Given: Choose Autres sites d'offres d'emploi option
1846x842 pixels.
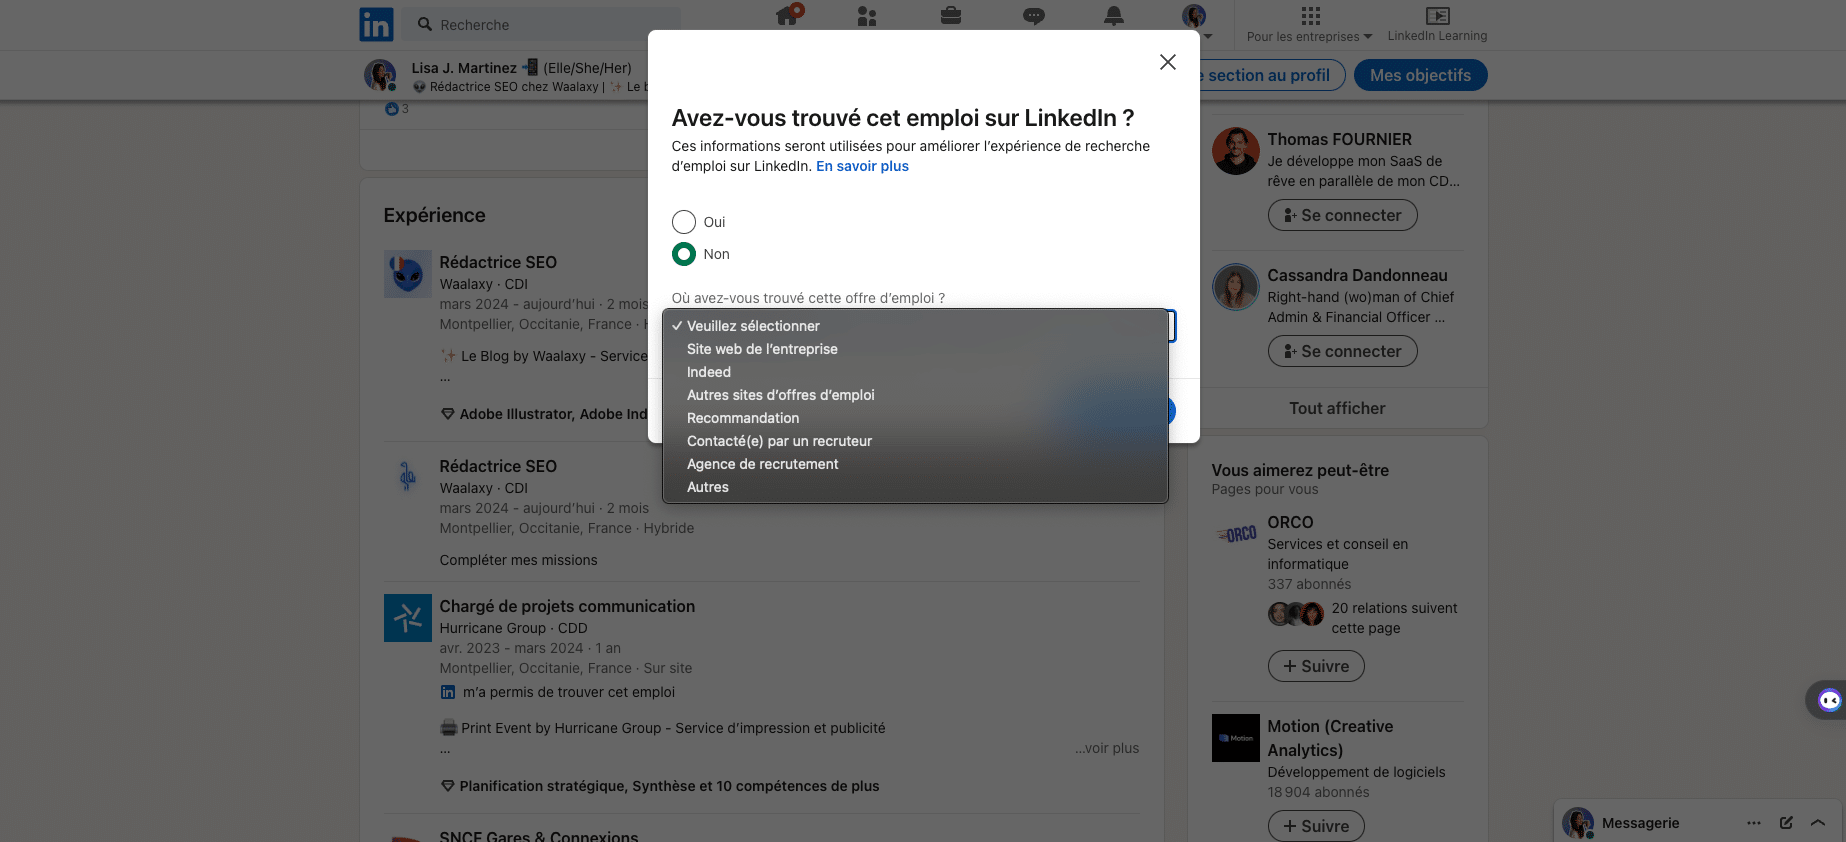Looking at the screenshot, I should coord(915,395).
